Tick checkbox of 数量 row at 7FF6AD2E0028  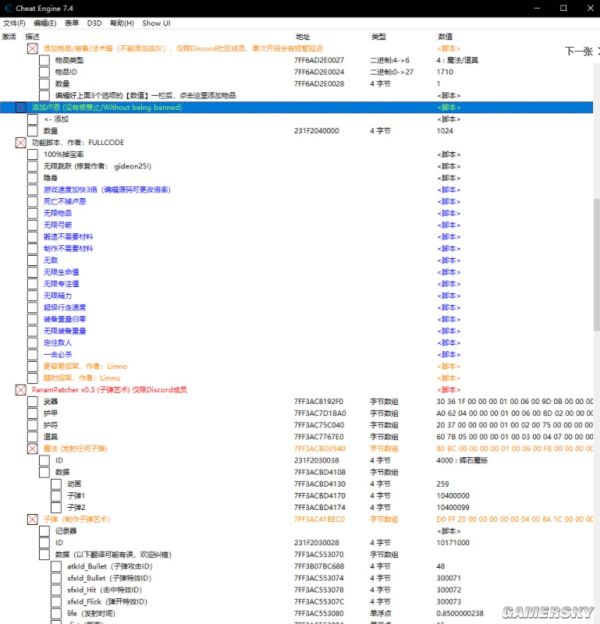coord(45,84)
